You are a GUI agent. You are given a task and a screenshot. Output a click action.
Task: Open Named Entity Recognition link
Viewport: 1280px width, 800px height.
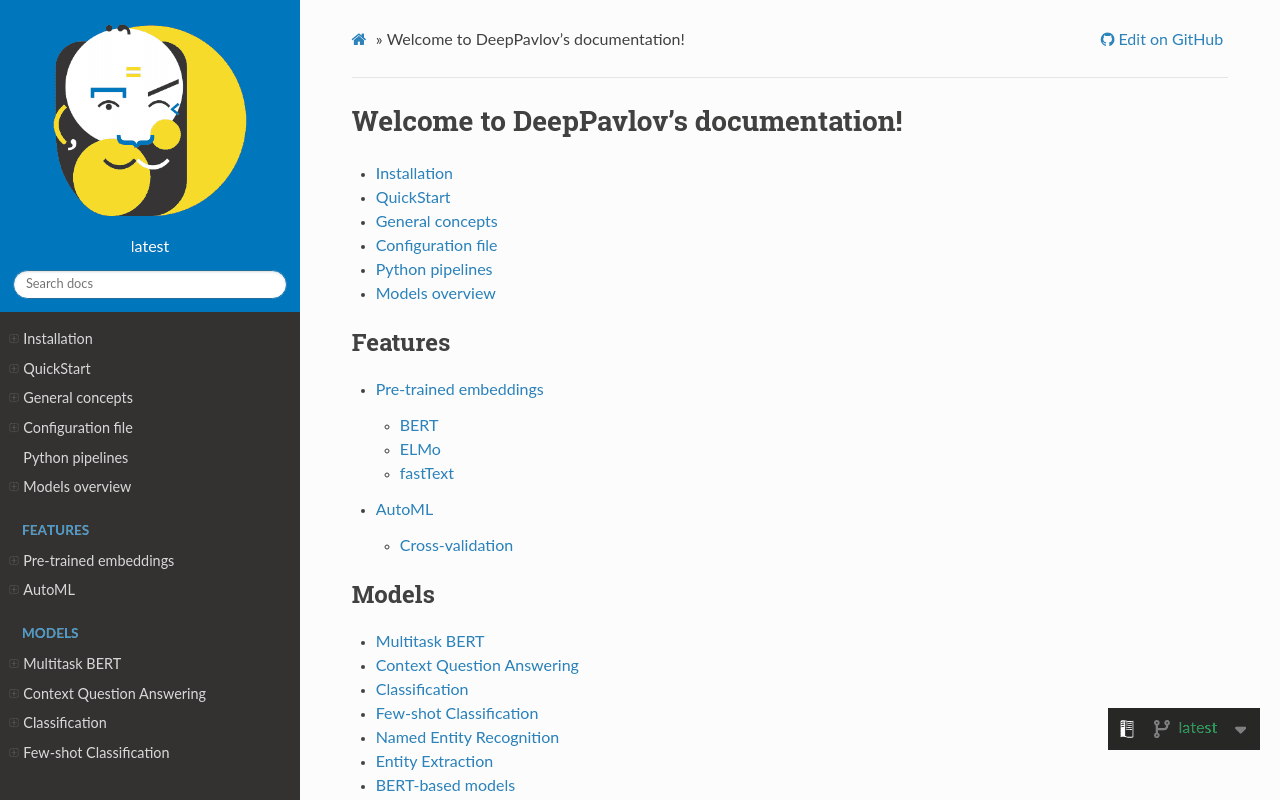tap(467, 738)
